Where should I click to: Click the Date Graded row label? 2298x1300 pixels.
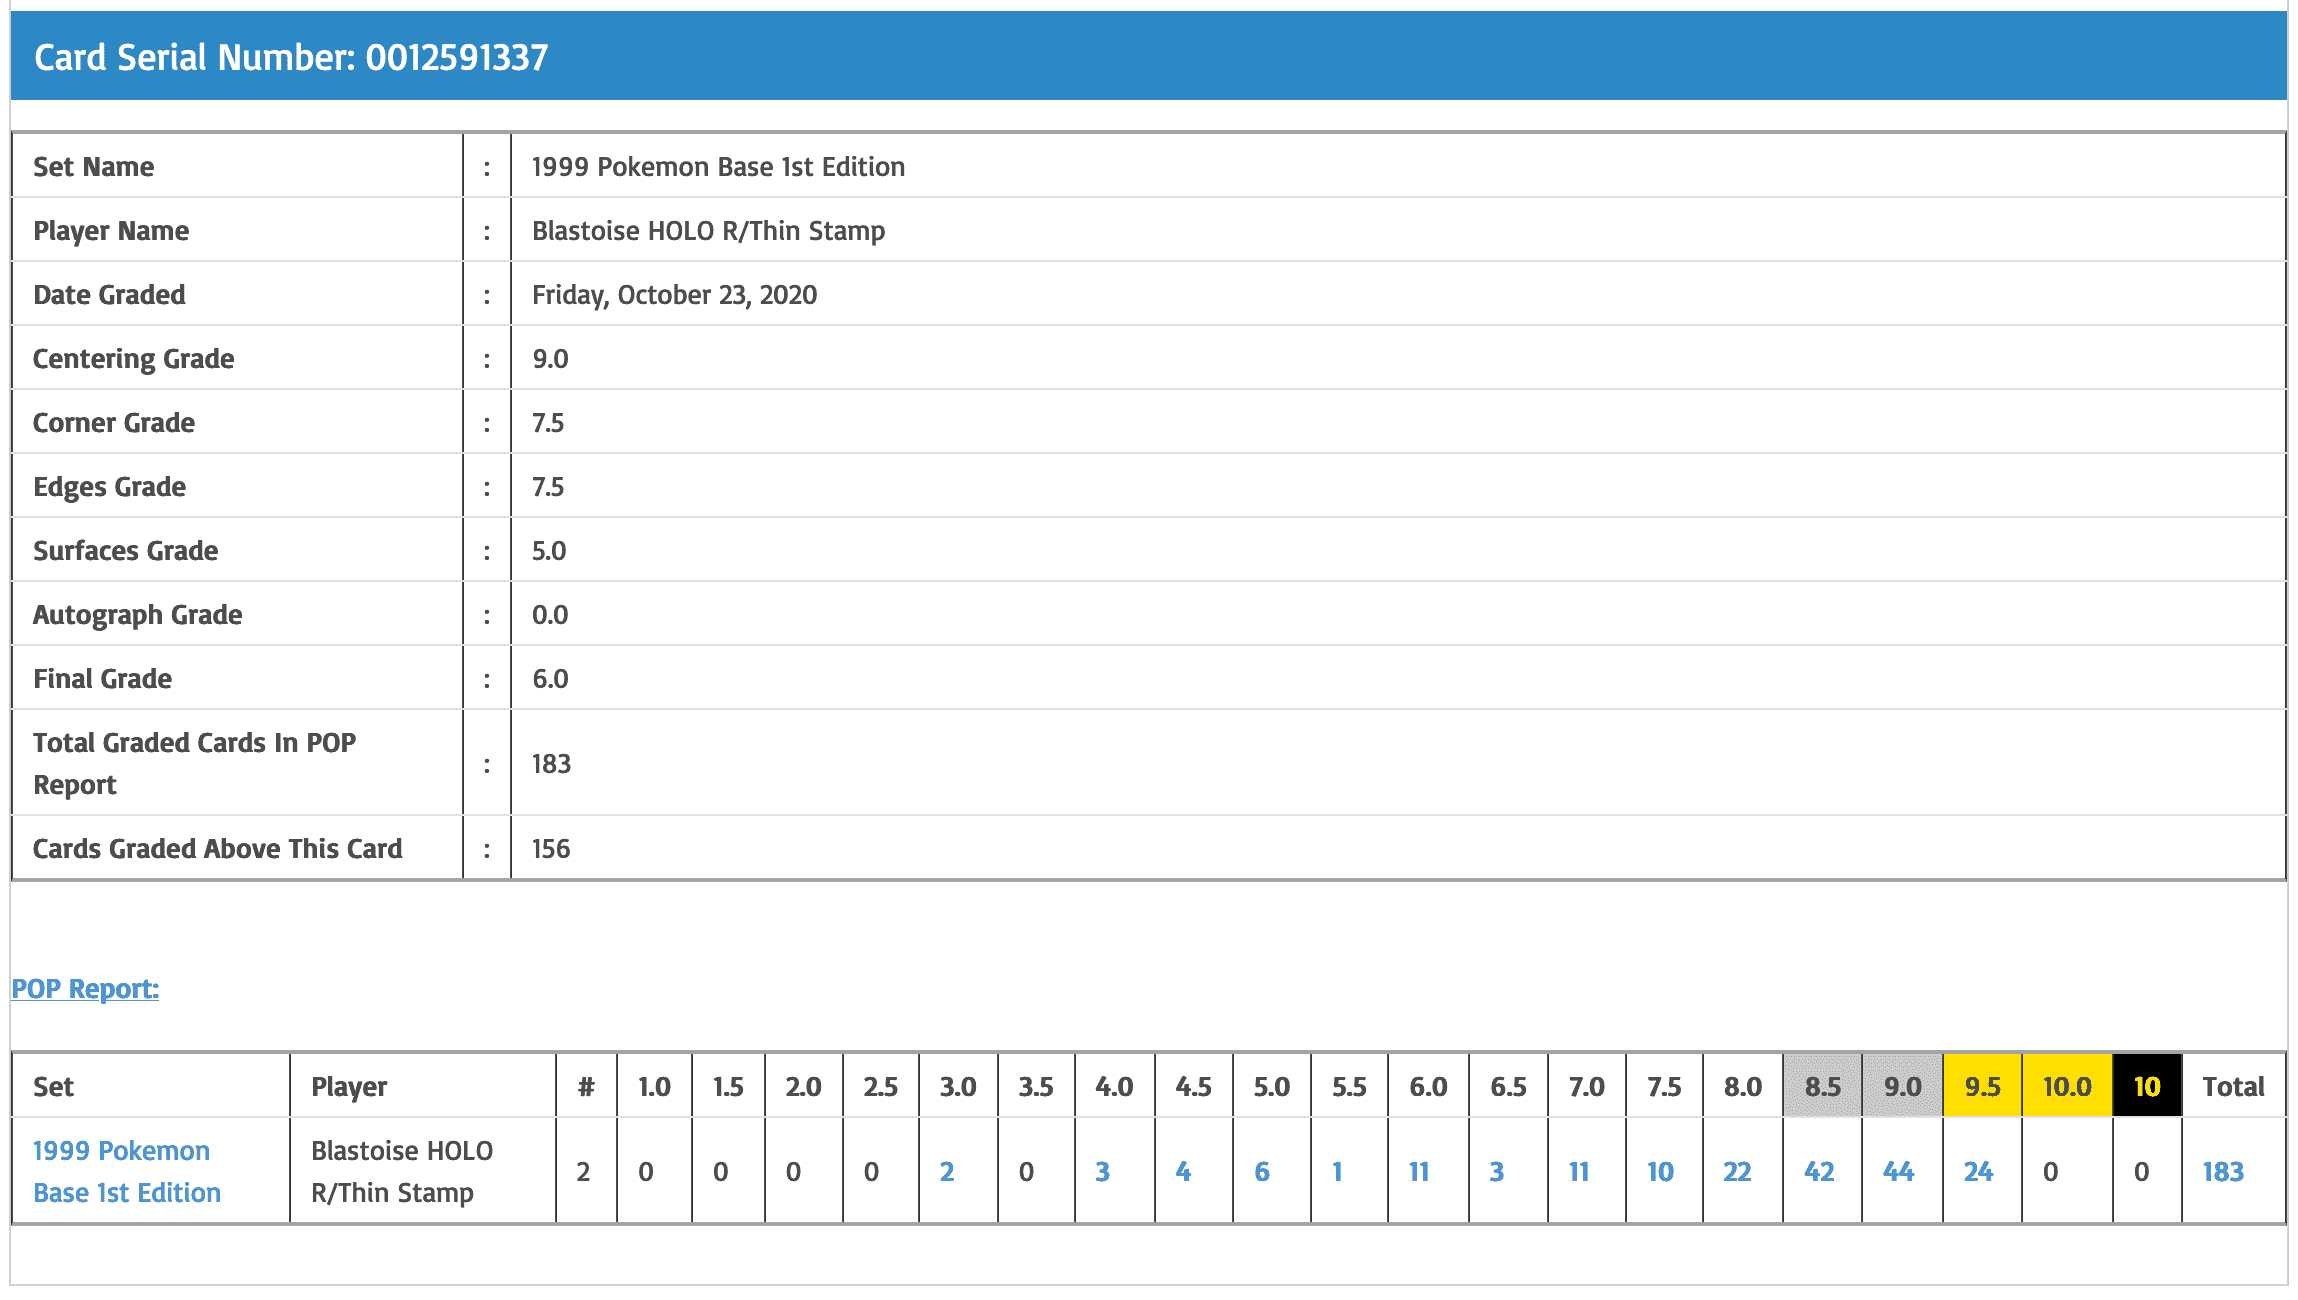pos(109,294)
